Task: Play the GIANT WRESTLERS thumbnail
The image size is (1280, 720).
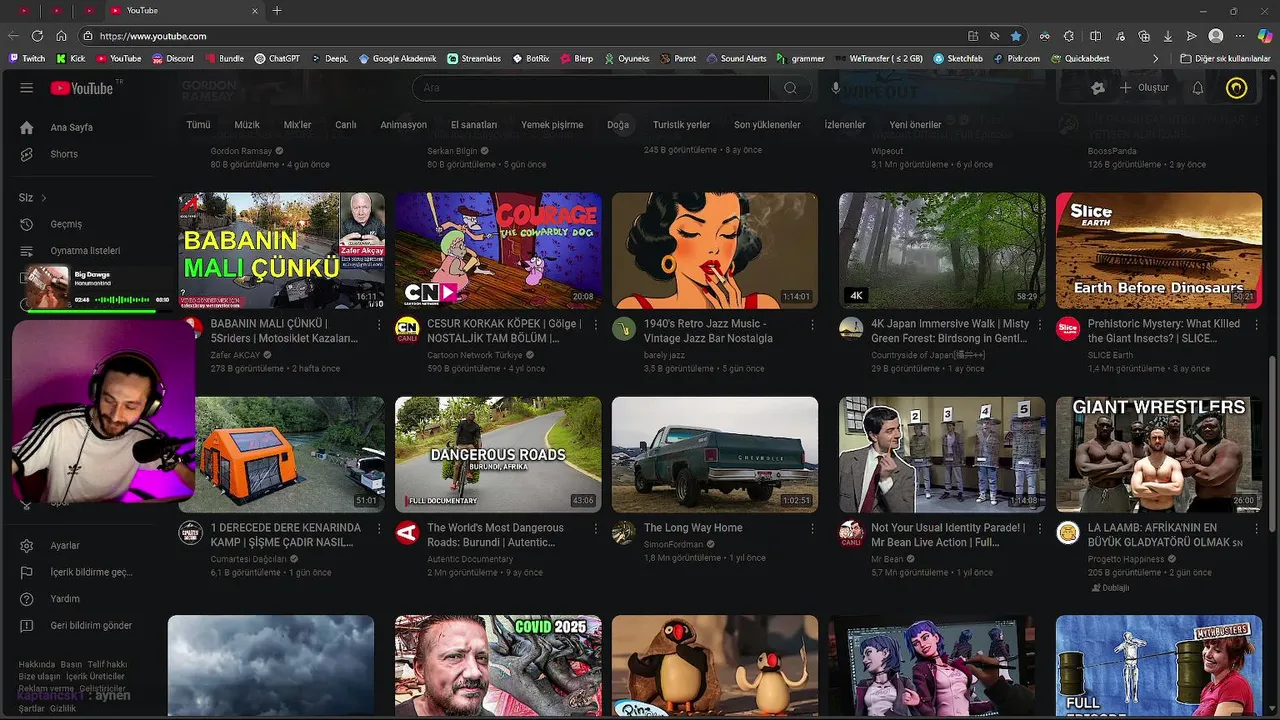Action: [x=1159, y=455]
